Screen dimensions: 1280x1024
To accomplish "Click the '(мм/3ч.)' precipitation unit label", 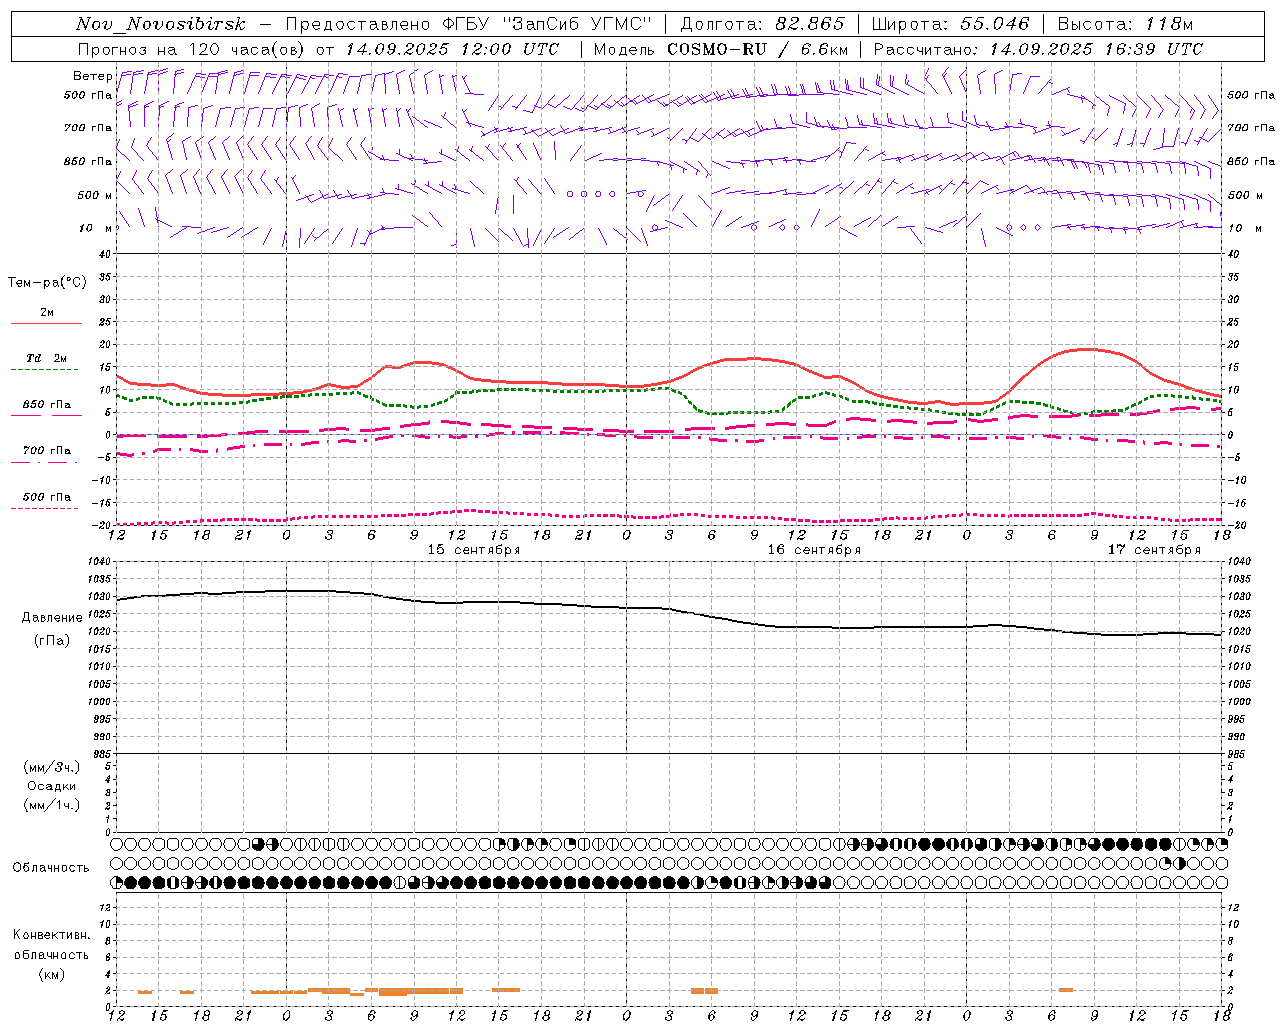I will point(52,767).
